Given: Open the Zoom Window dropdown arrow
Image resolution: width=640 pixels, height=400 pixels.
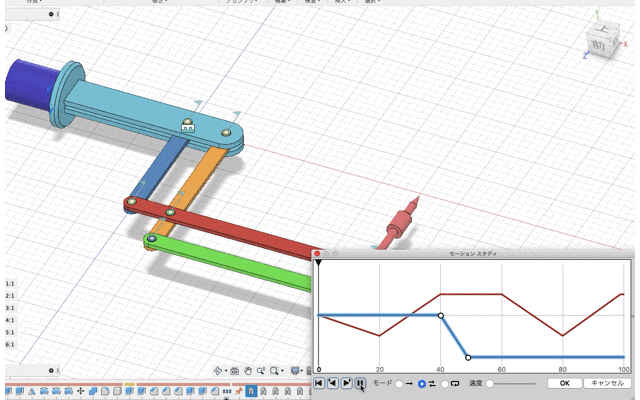Looking at the screenshot, I should pyautogui.click(x=282, y=371).
